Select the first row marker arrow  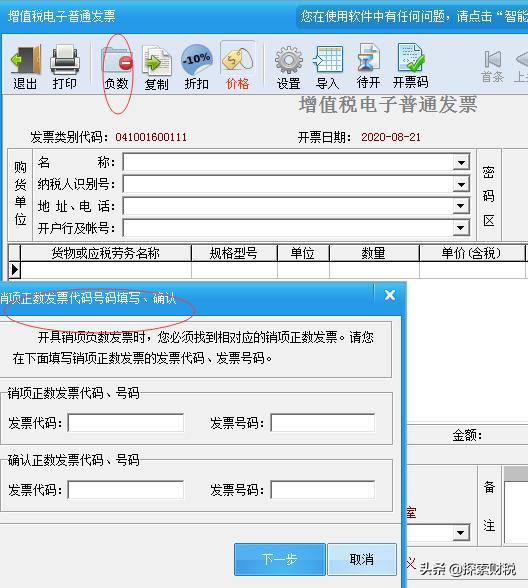coord(14,270)
